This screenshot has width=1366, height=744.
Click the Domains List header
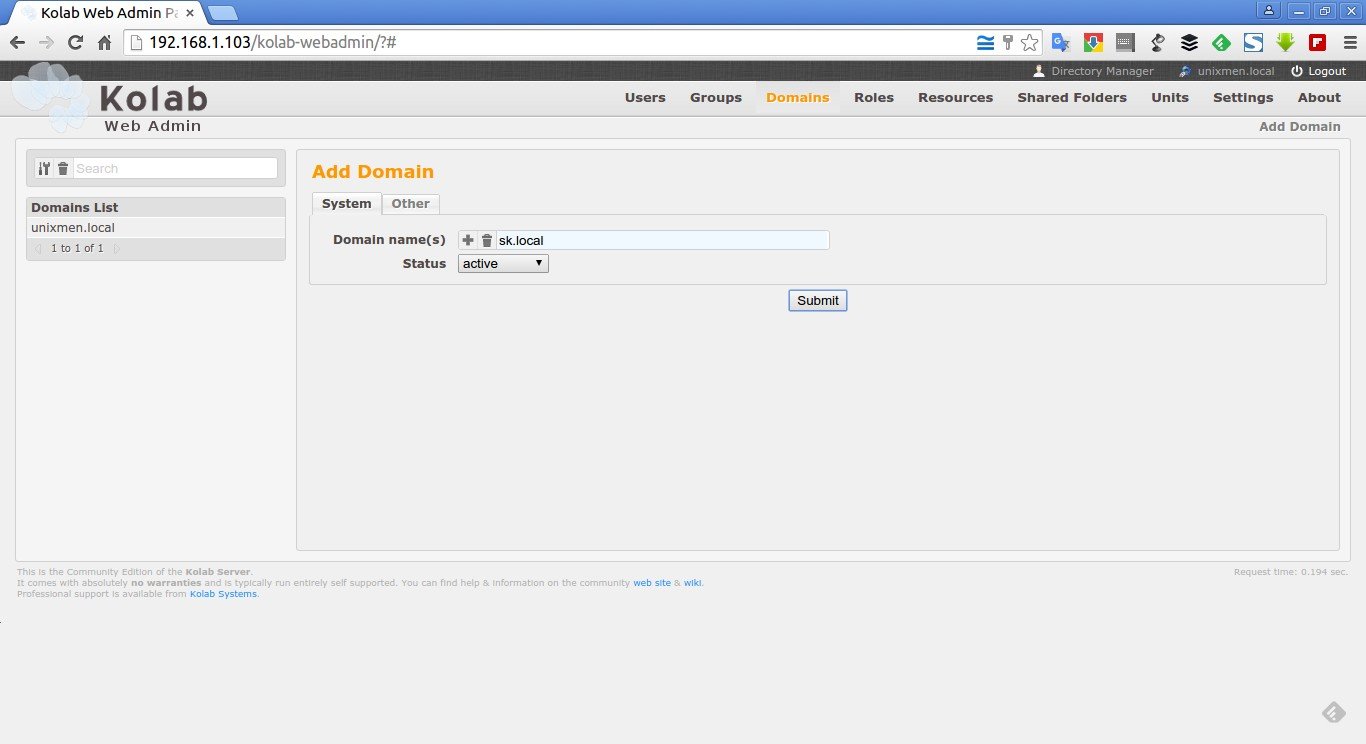point(155,207)
